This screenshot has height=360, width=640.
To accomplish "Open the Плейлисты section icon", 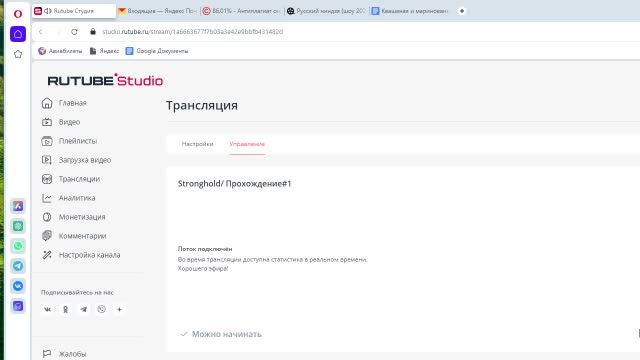I will coord(47,141).
